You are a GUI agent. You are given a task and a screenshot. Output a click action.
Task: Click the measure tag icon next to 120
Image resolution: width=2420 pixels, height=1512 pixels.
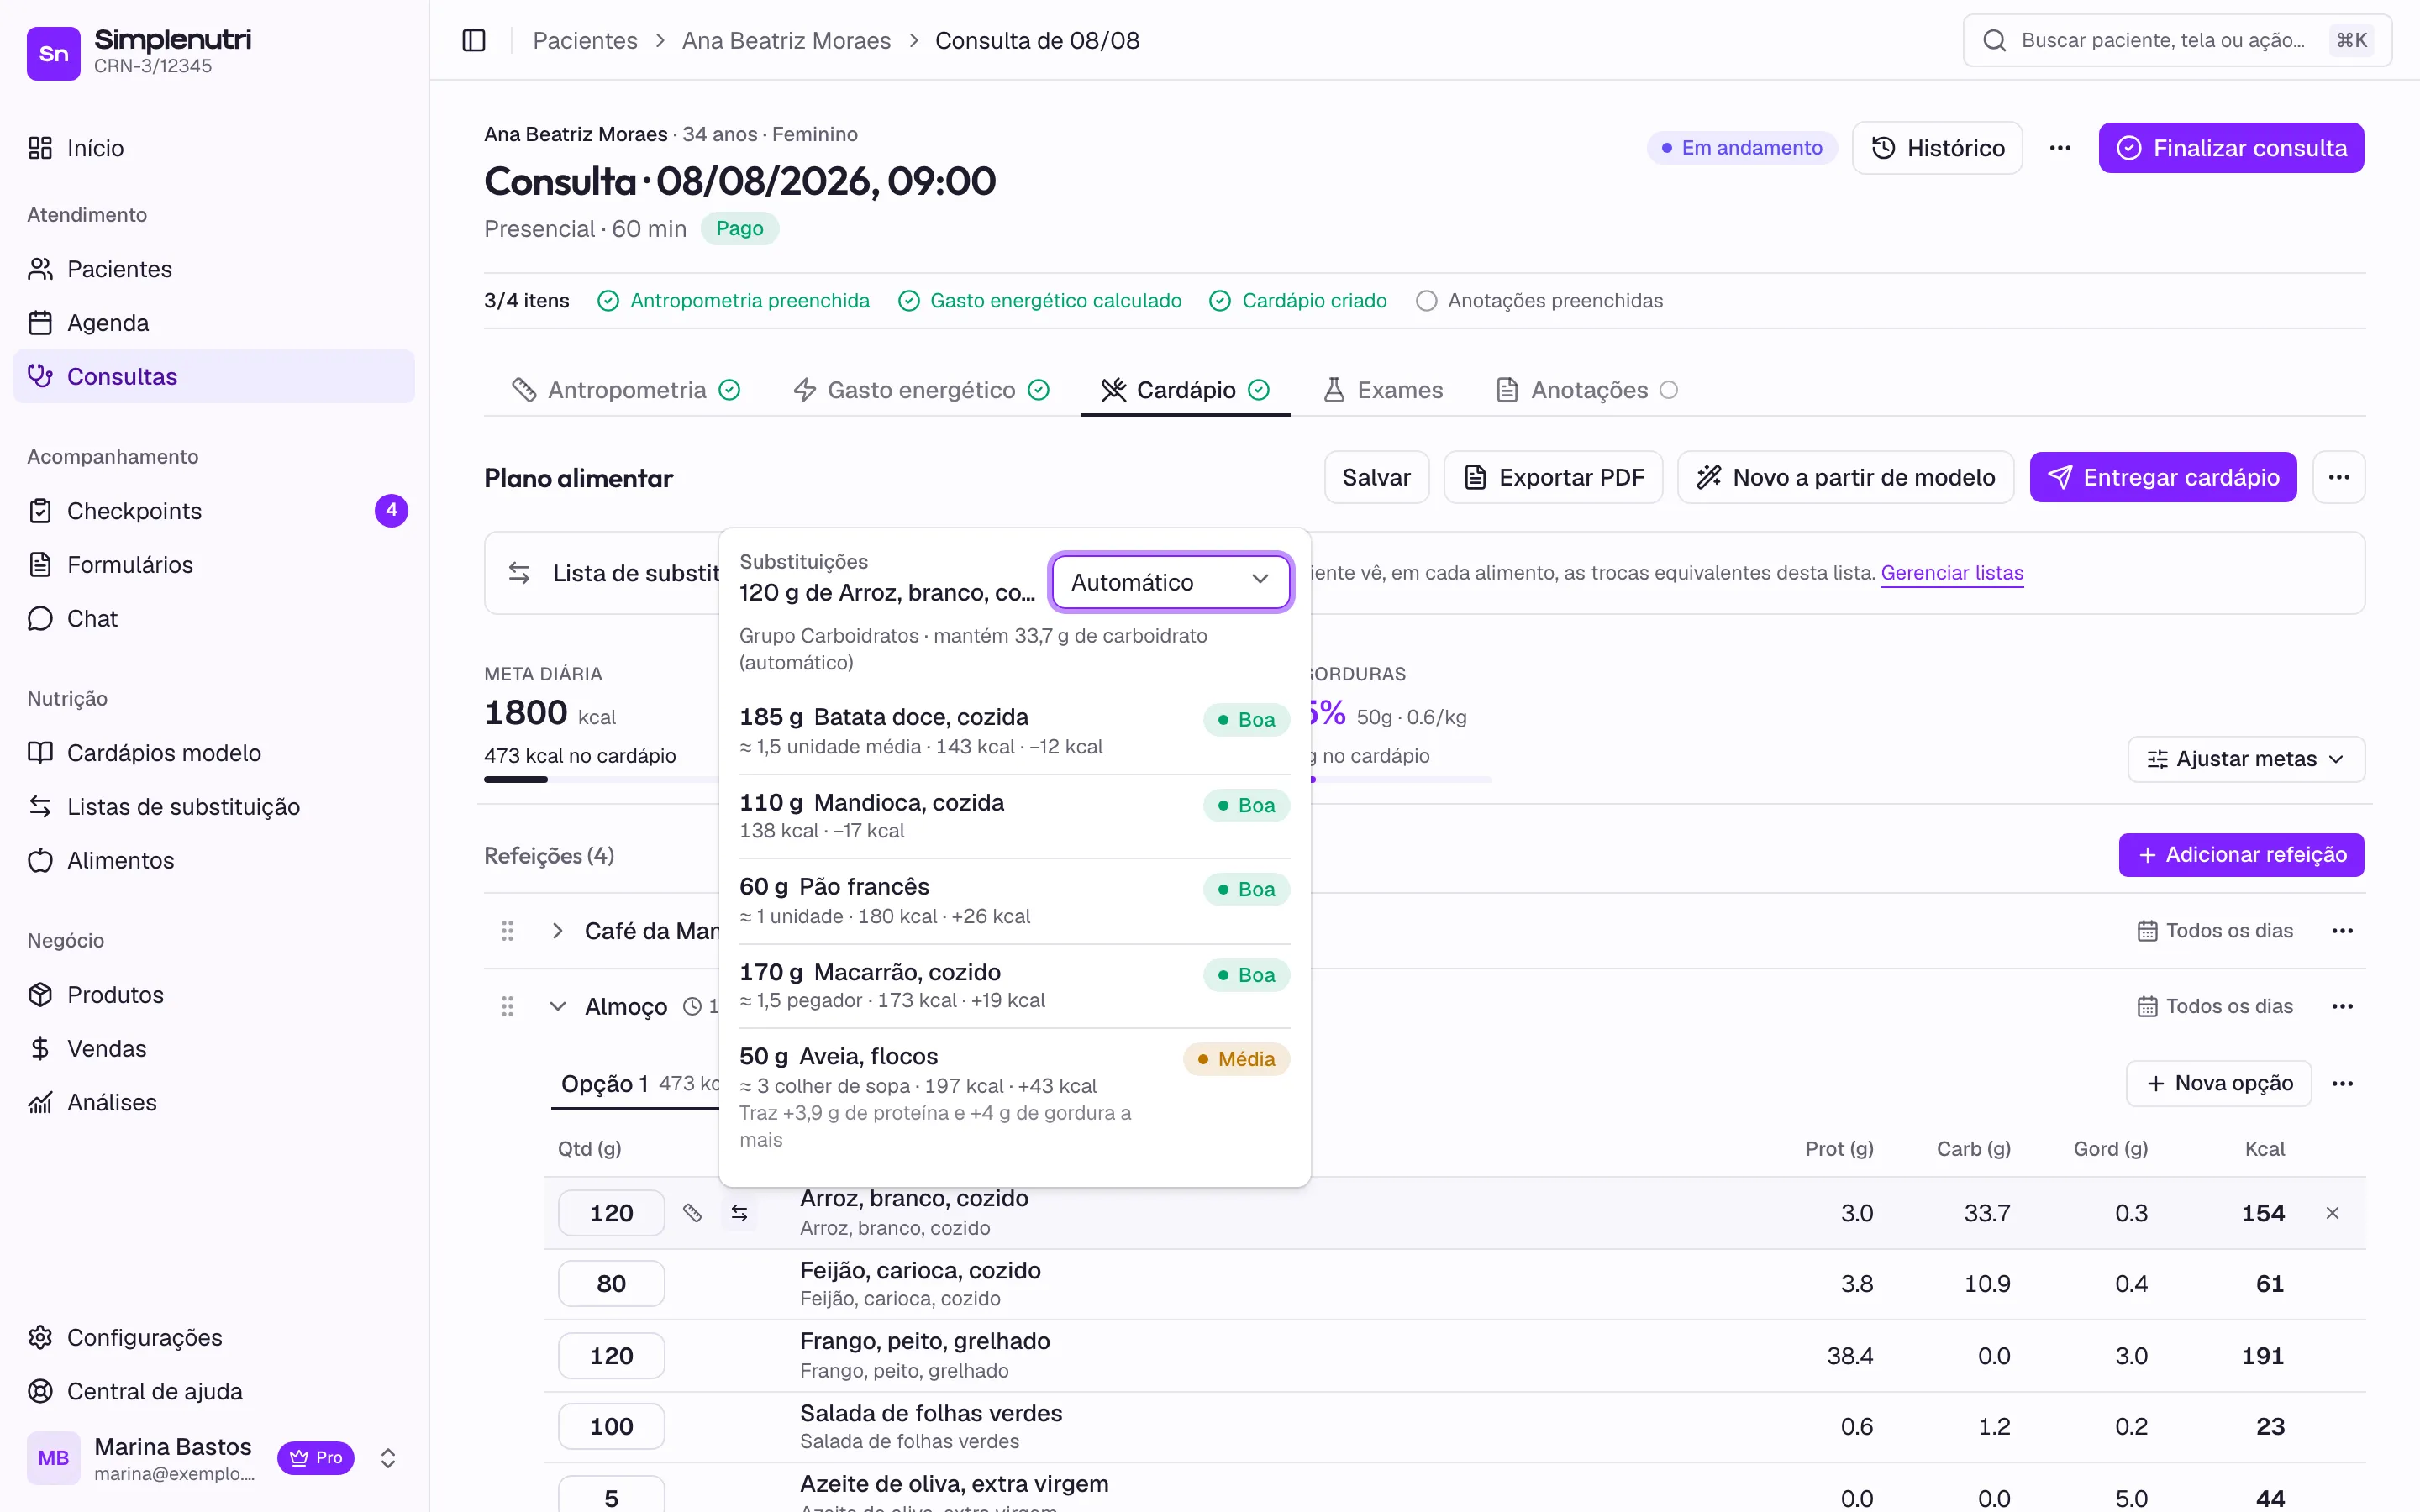pos(692,1213)
